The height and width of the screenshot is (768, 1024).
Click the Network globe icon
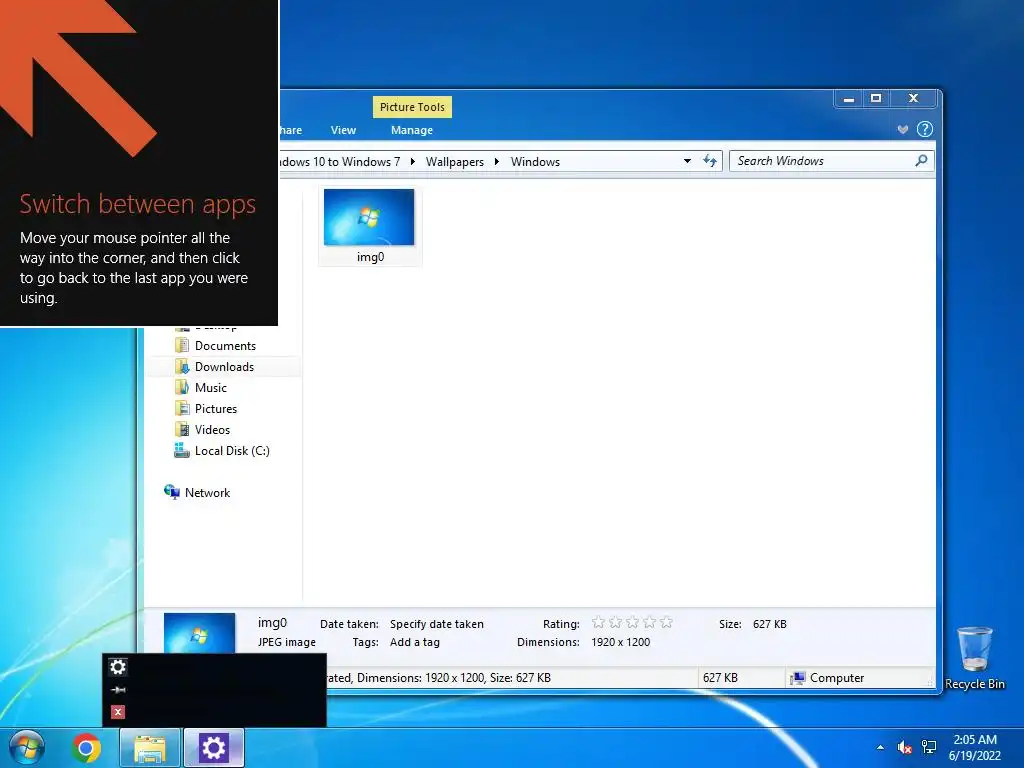click(x=172, y=492)
